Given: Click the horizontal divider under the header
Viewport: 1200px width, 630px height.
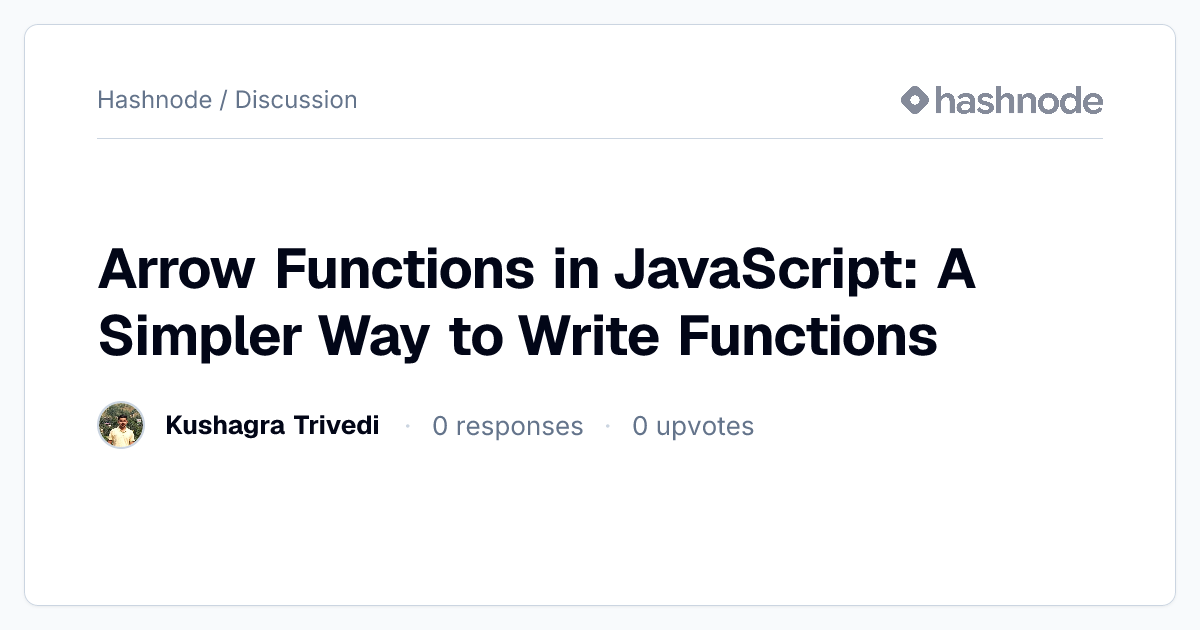Looking at the screenshot, I should [x=600, y=138].
